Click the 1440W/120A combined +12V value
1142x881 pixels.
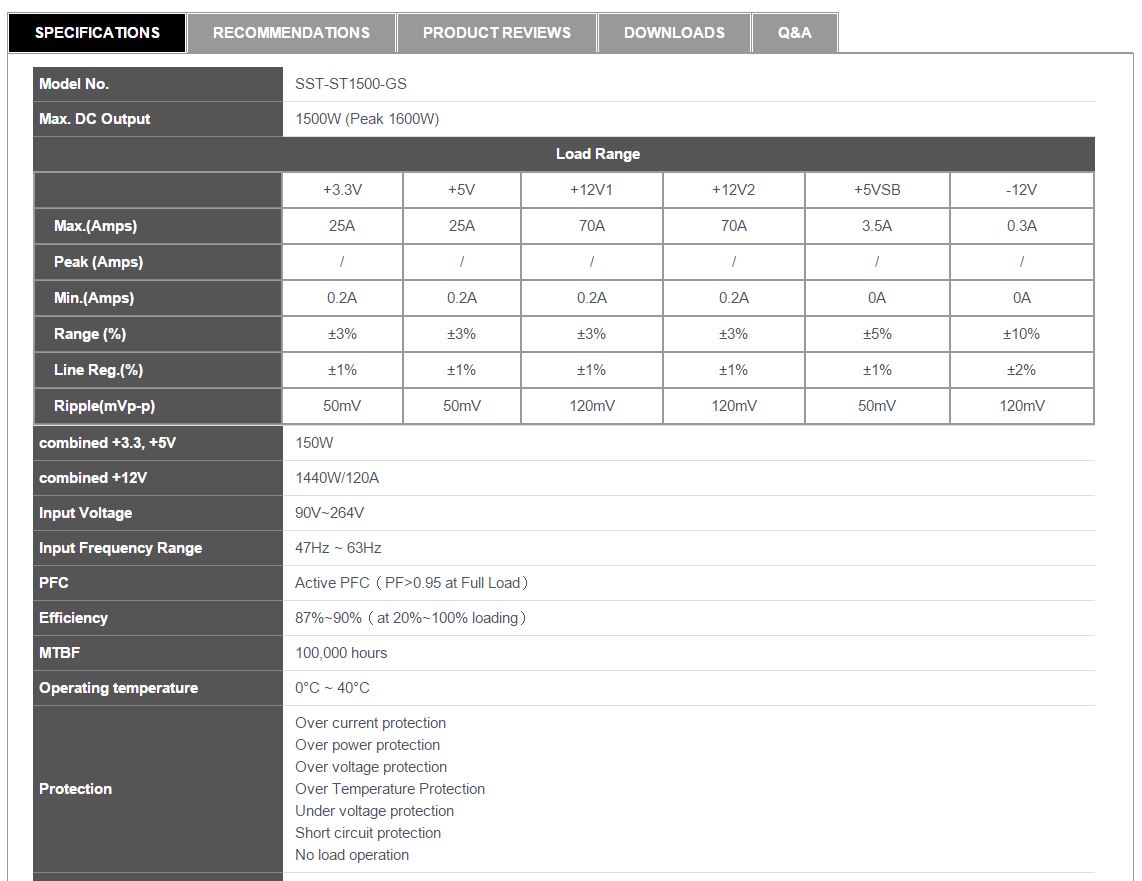tap(337, 478)
